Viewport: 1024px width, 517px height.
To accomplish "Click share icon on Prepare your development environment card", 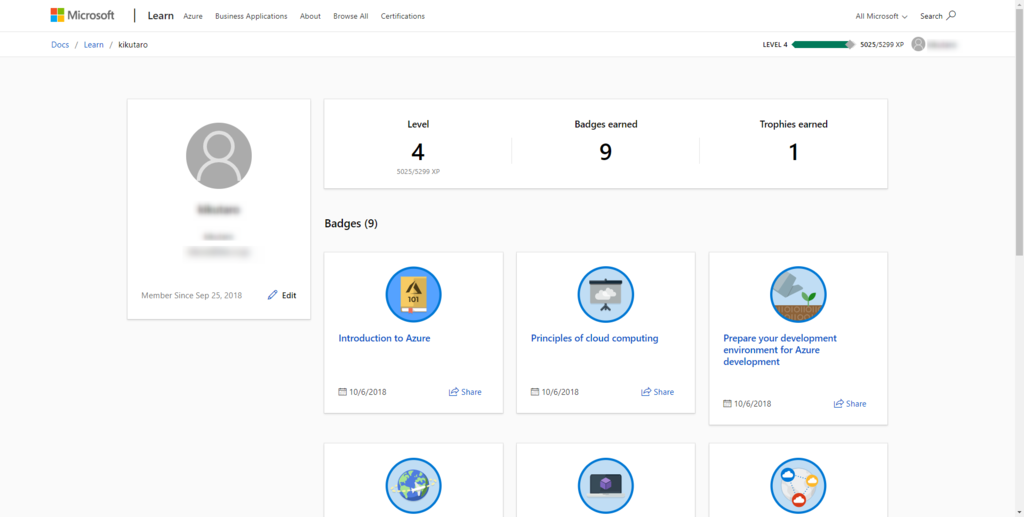I will 839,403.
